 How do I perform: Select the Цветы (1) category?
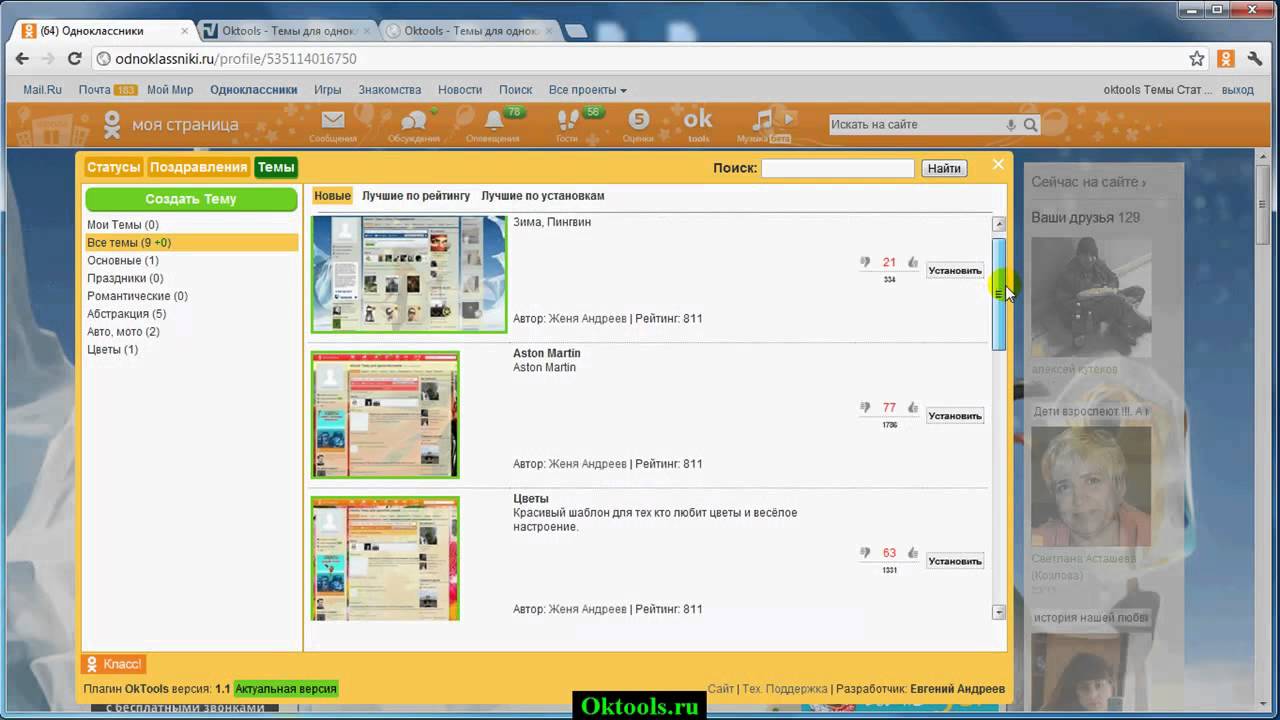point(113,350)
